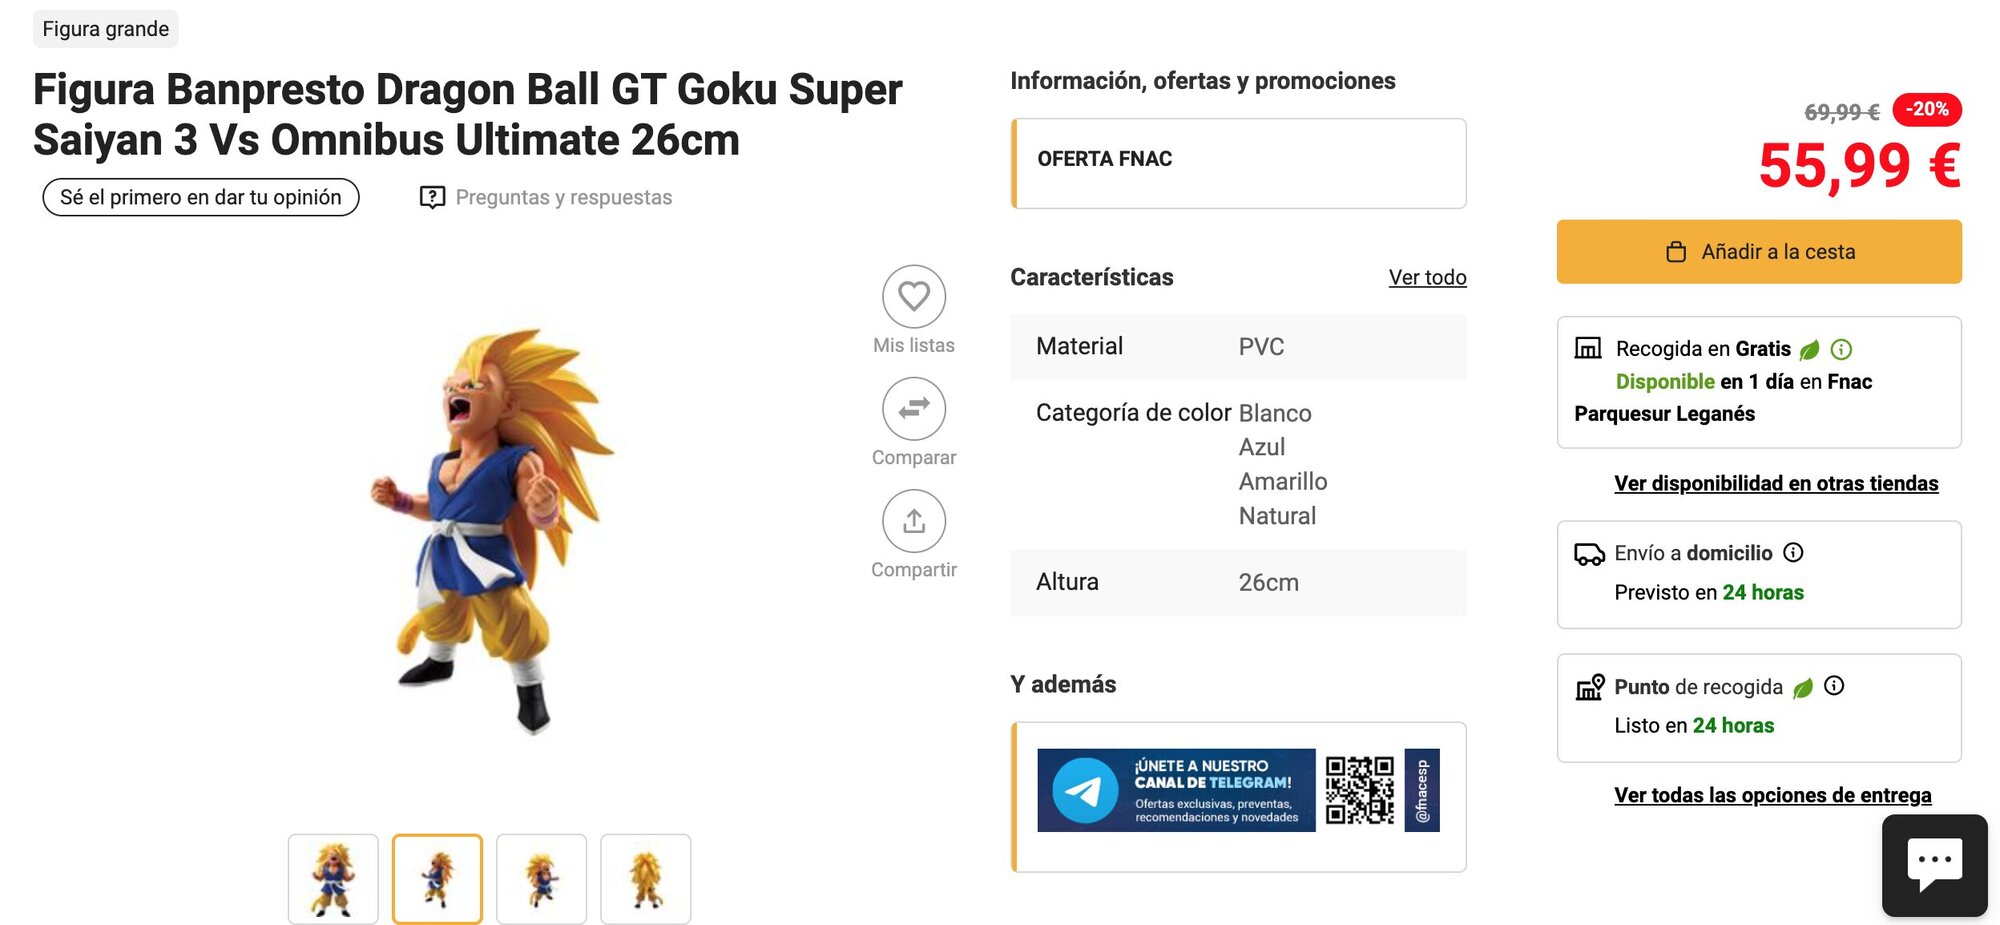Click info icon next to Punto de recogida

[1834, 686]
